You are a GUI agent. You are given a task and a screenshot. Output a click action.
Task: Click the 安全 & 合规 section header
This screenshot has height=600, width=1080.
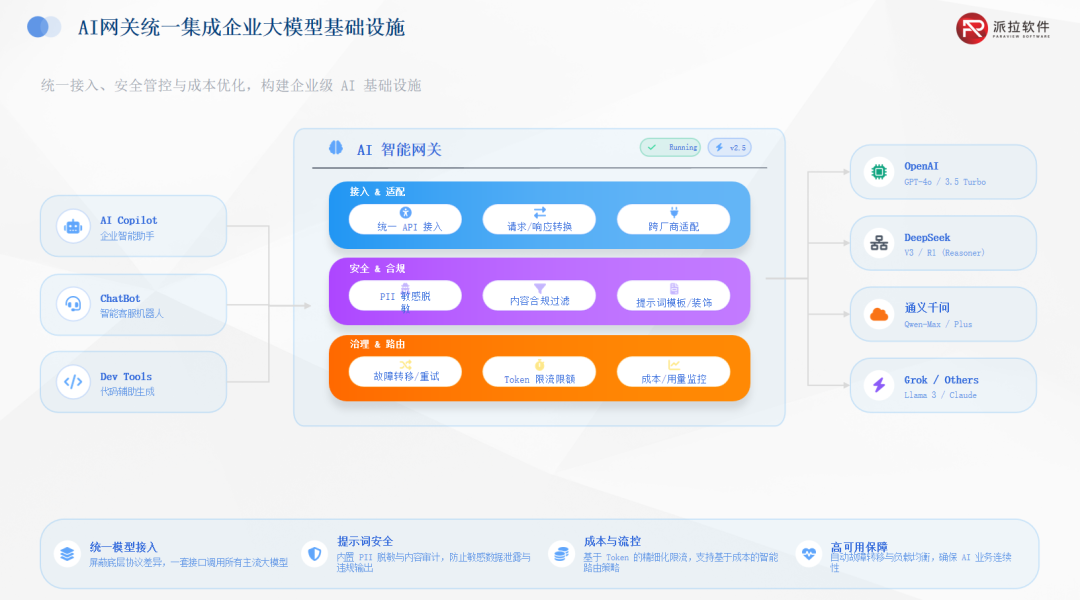(377, 268)
